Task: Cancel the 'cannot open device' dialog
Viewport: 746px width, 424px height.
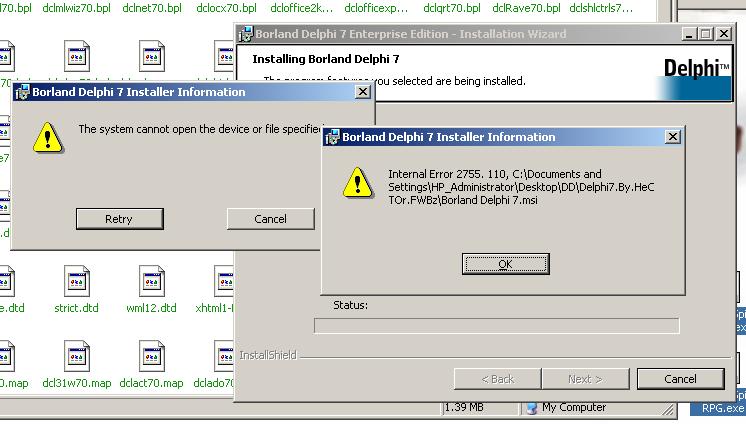Action: click(x=270, y=219)
